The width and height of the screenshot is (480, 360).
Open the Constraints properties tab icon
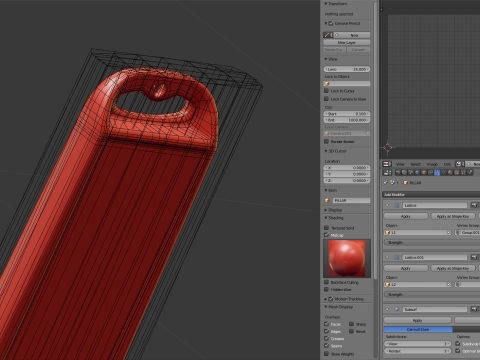[431, 172]
